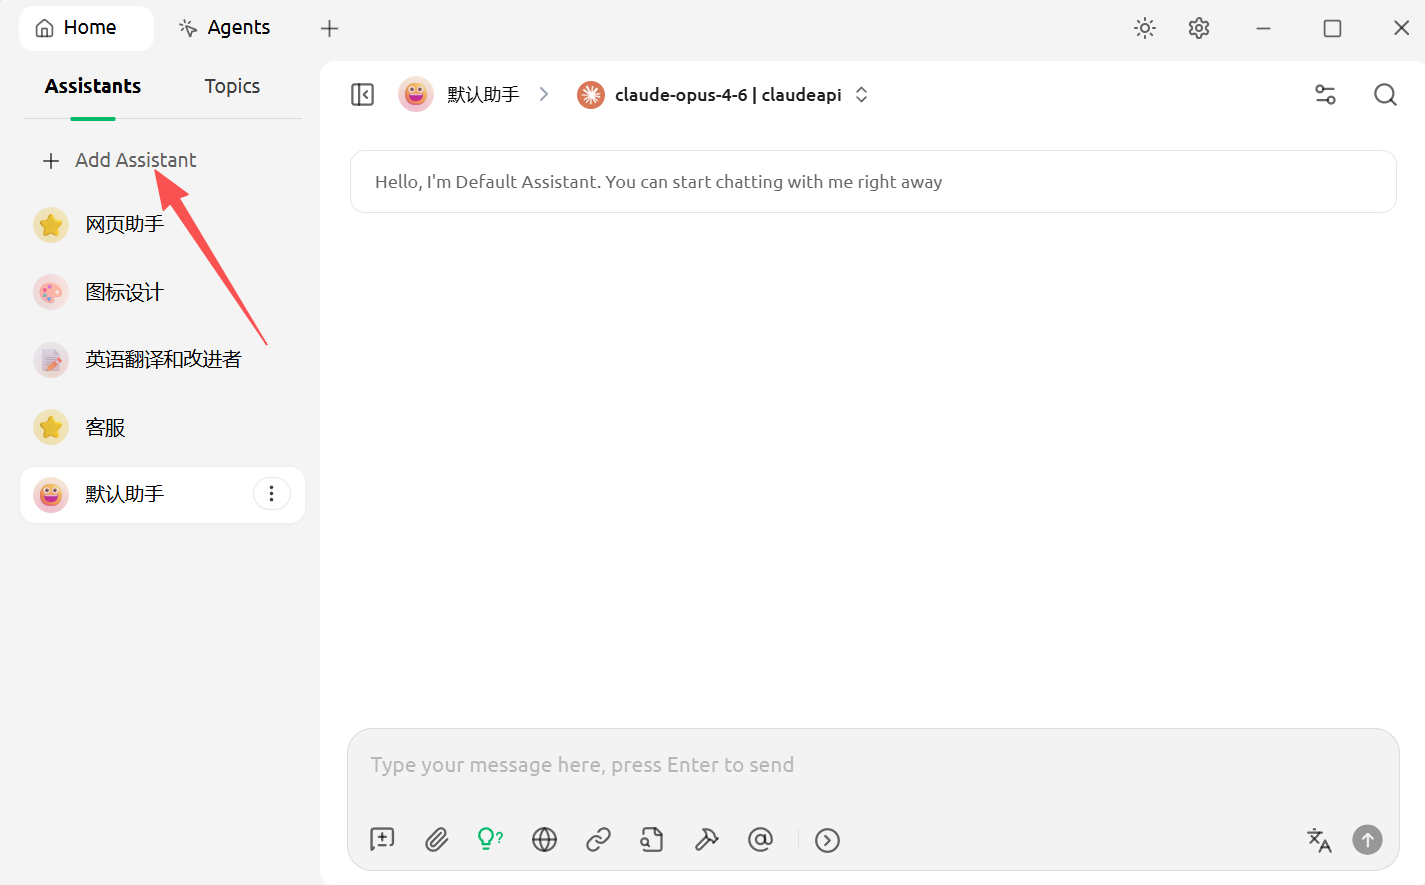This screenshot has width=1425, height=885.
Task: Switch to the Topics tab
Action: point(232,87)
